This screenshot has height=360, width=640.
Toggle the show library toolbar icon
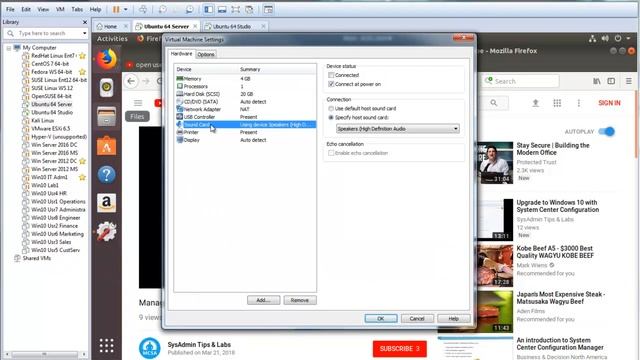point(209,9)
